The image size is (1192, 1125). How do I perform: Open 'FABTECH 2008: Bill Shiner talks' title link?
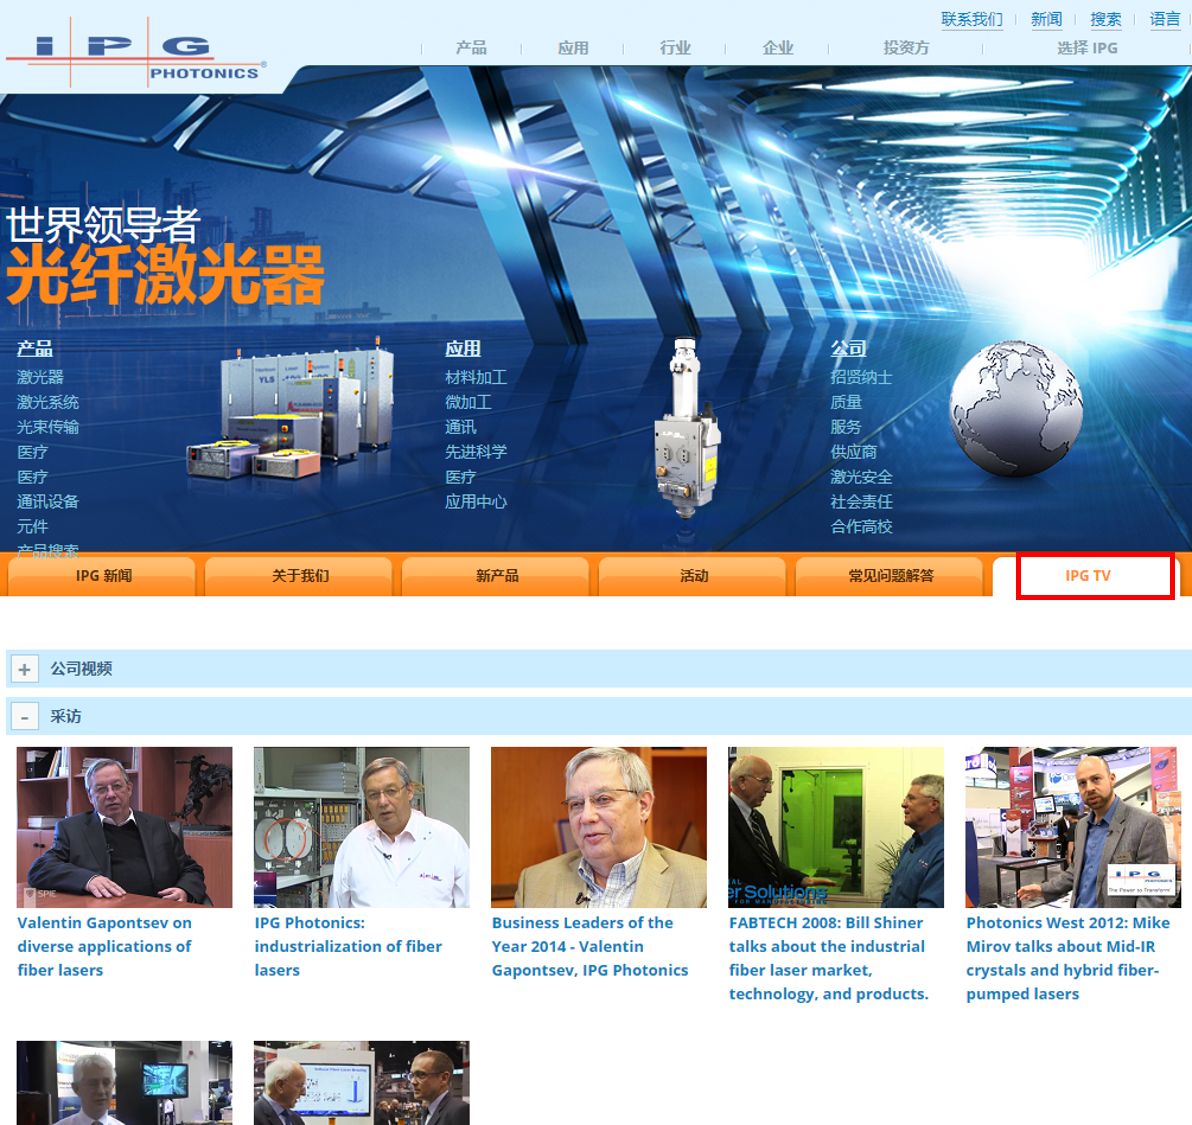pos(829,959)
